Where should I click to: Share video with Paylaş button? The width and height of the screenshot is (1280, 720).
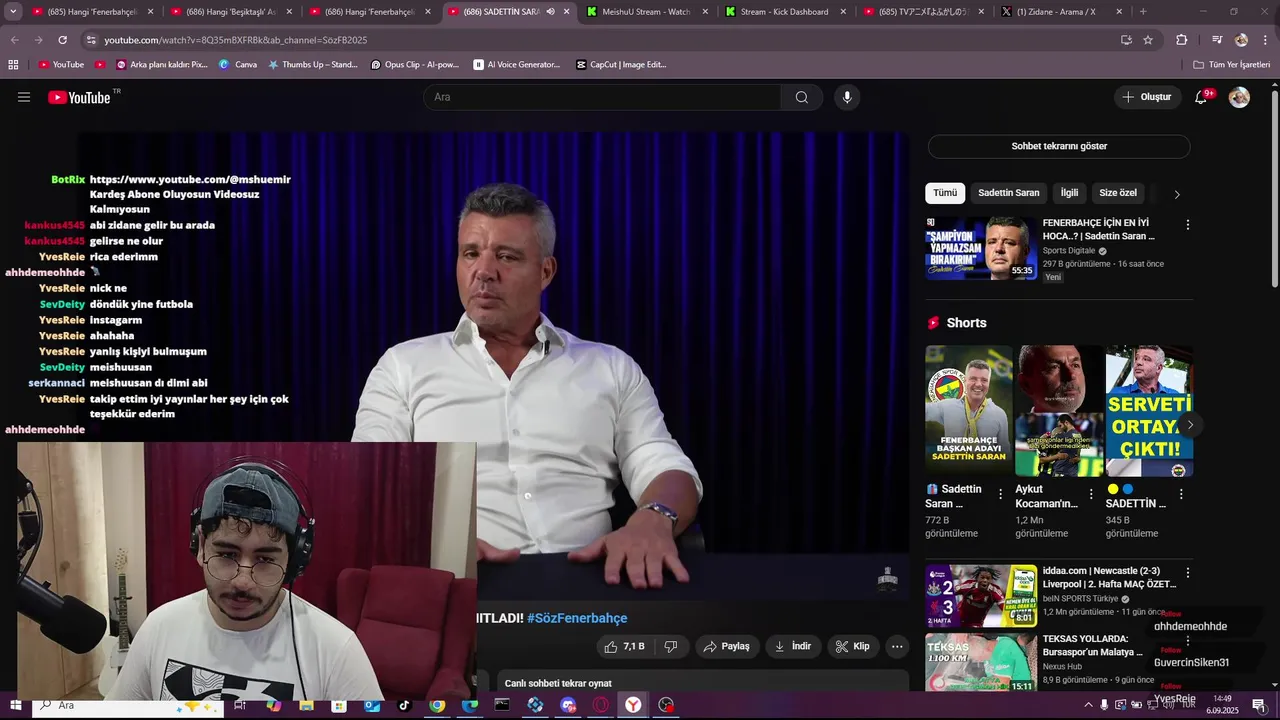pyautogui.click(x=726, y=647)
